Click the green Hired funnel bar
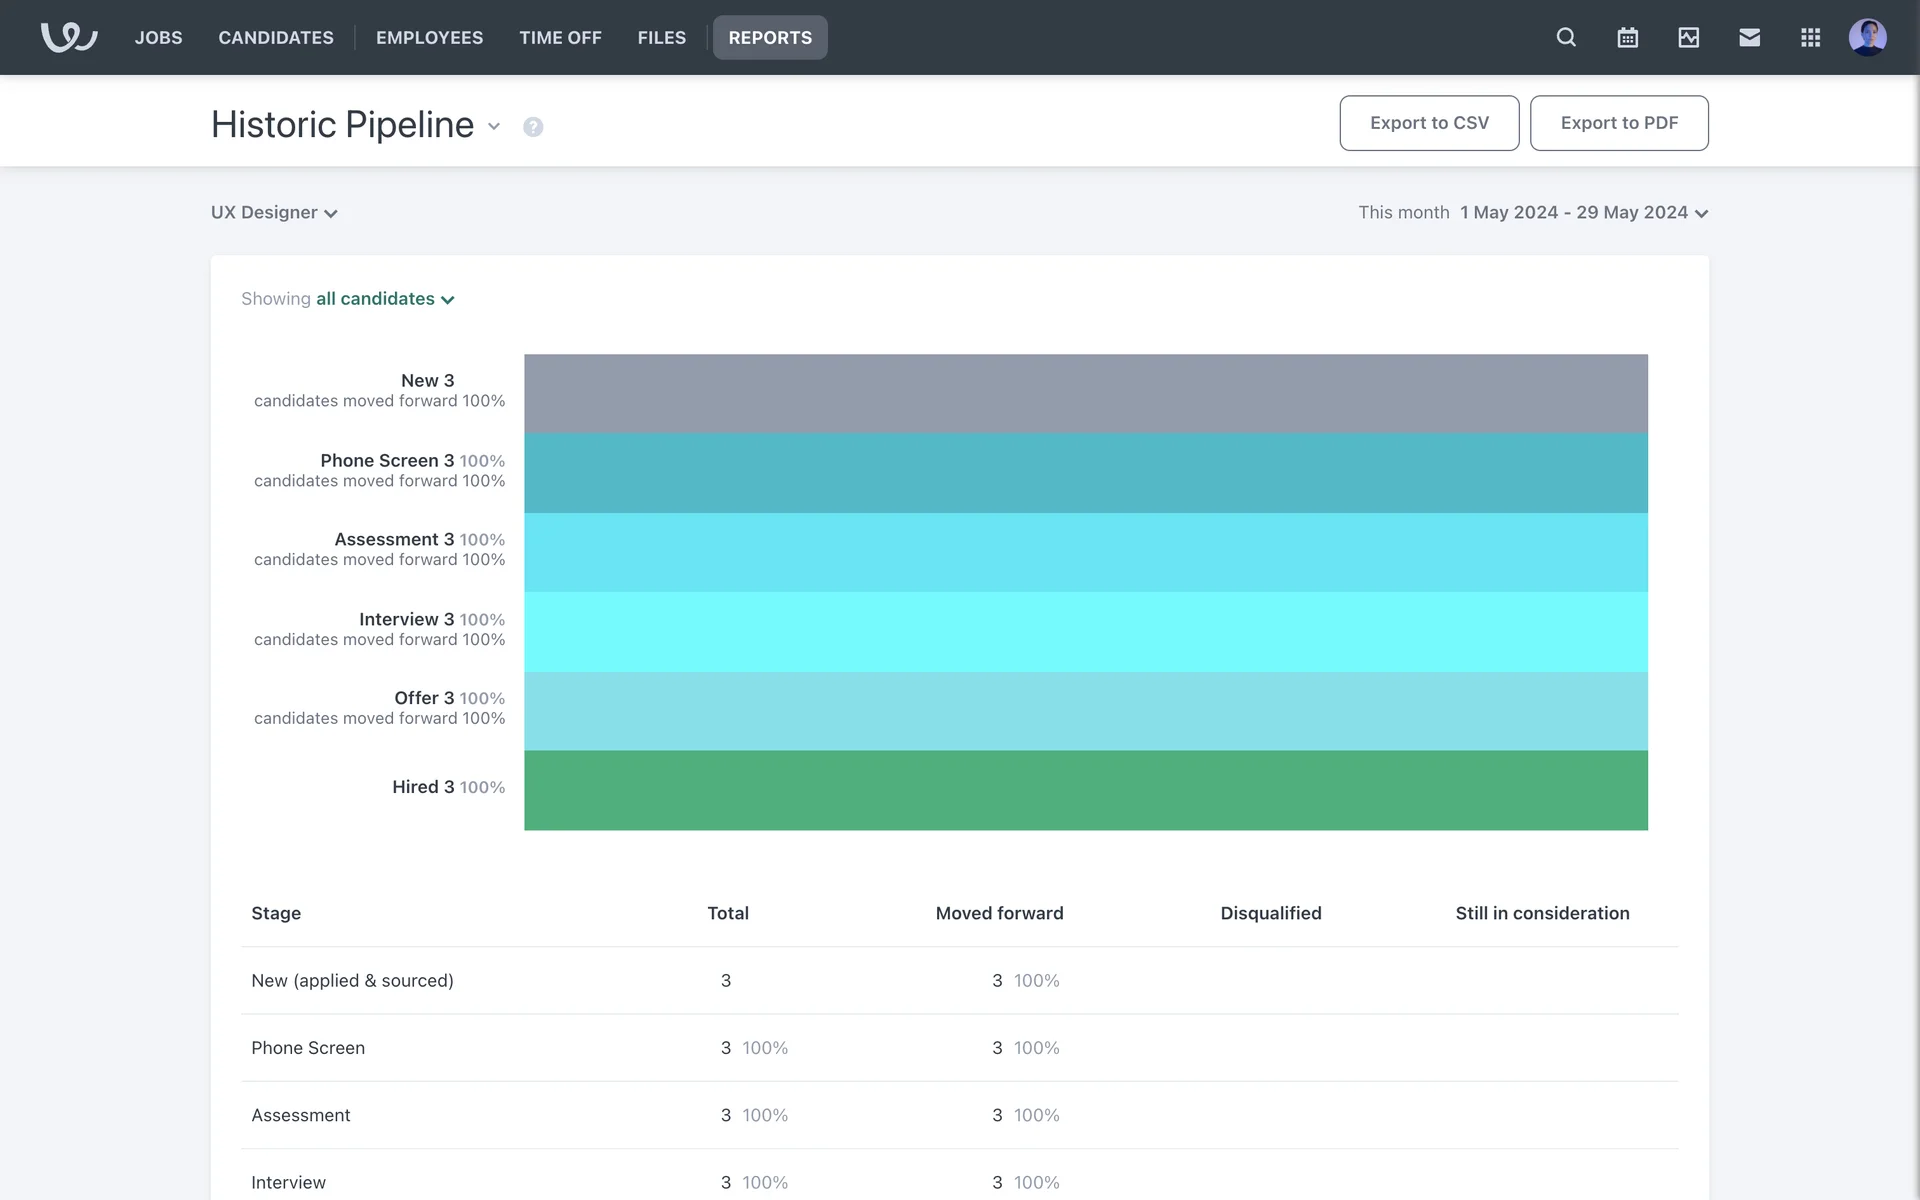The width and height of the screenshot is (1920, 1200). tap(1085, 790)
